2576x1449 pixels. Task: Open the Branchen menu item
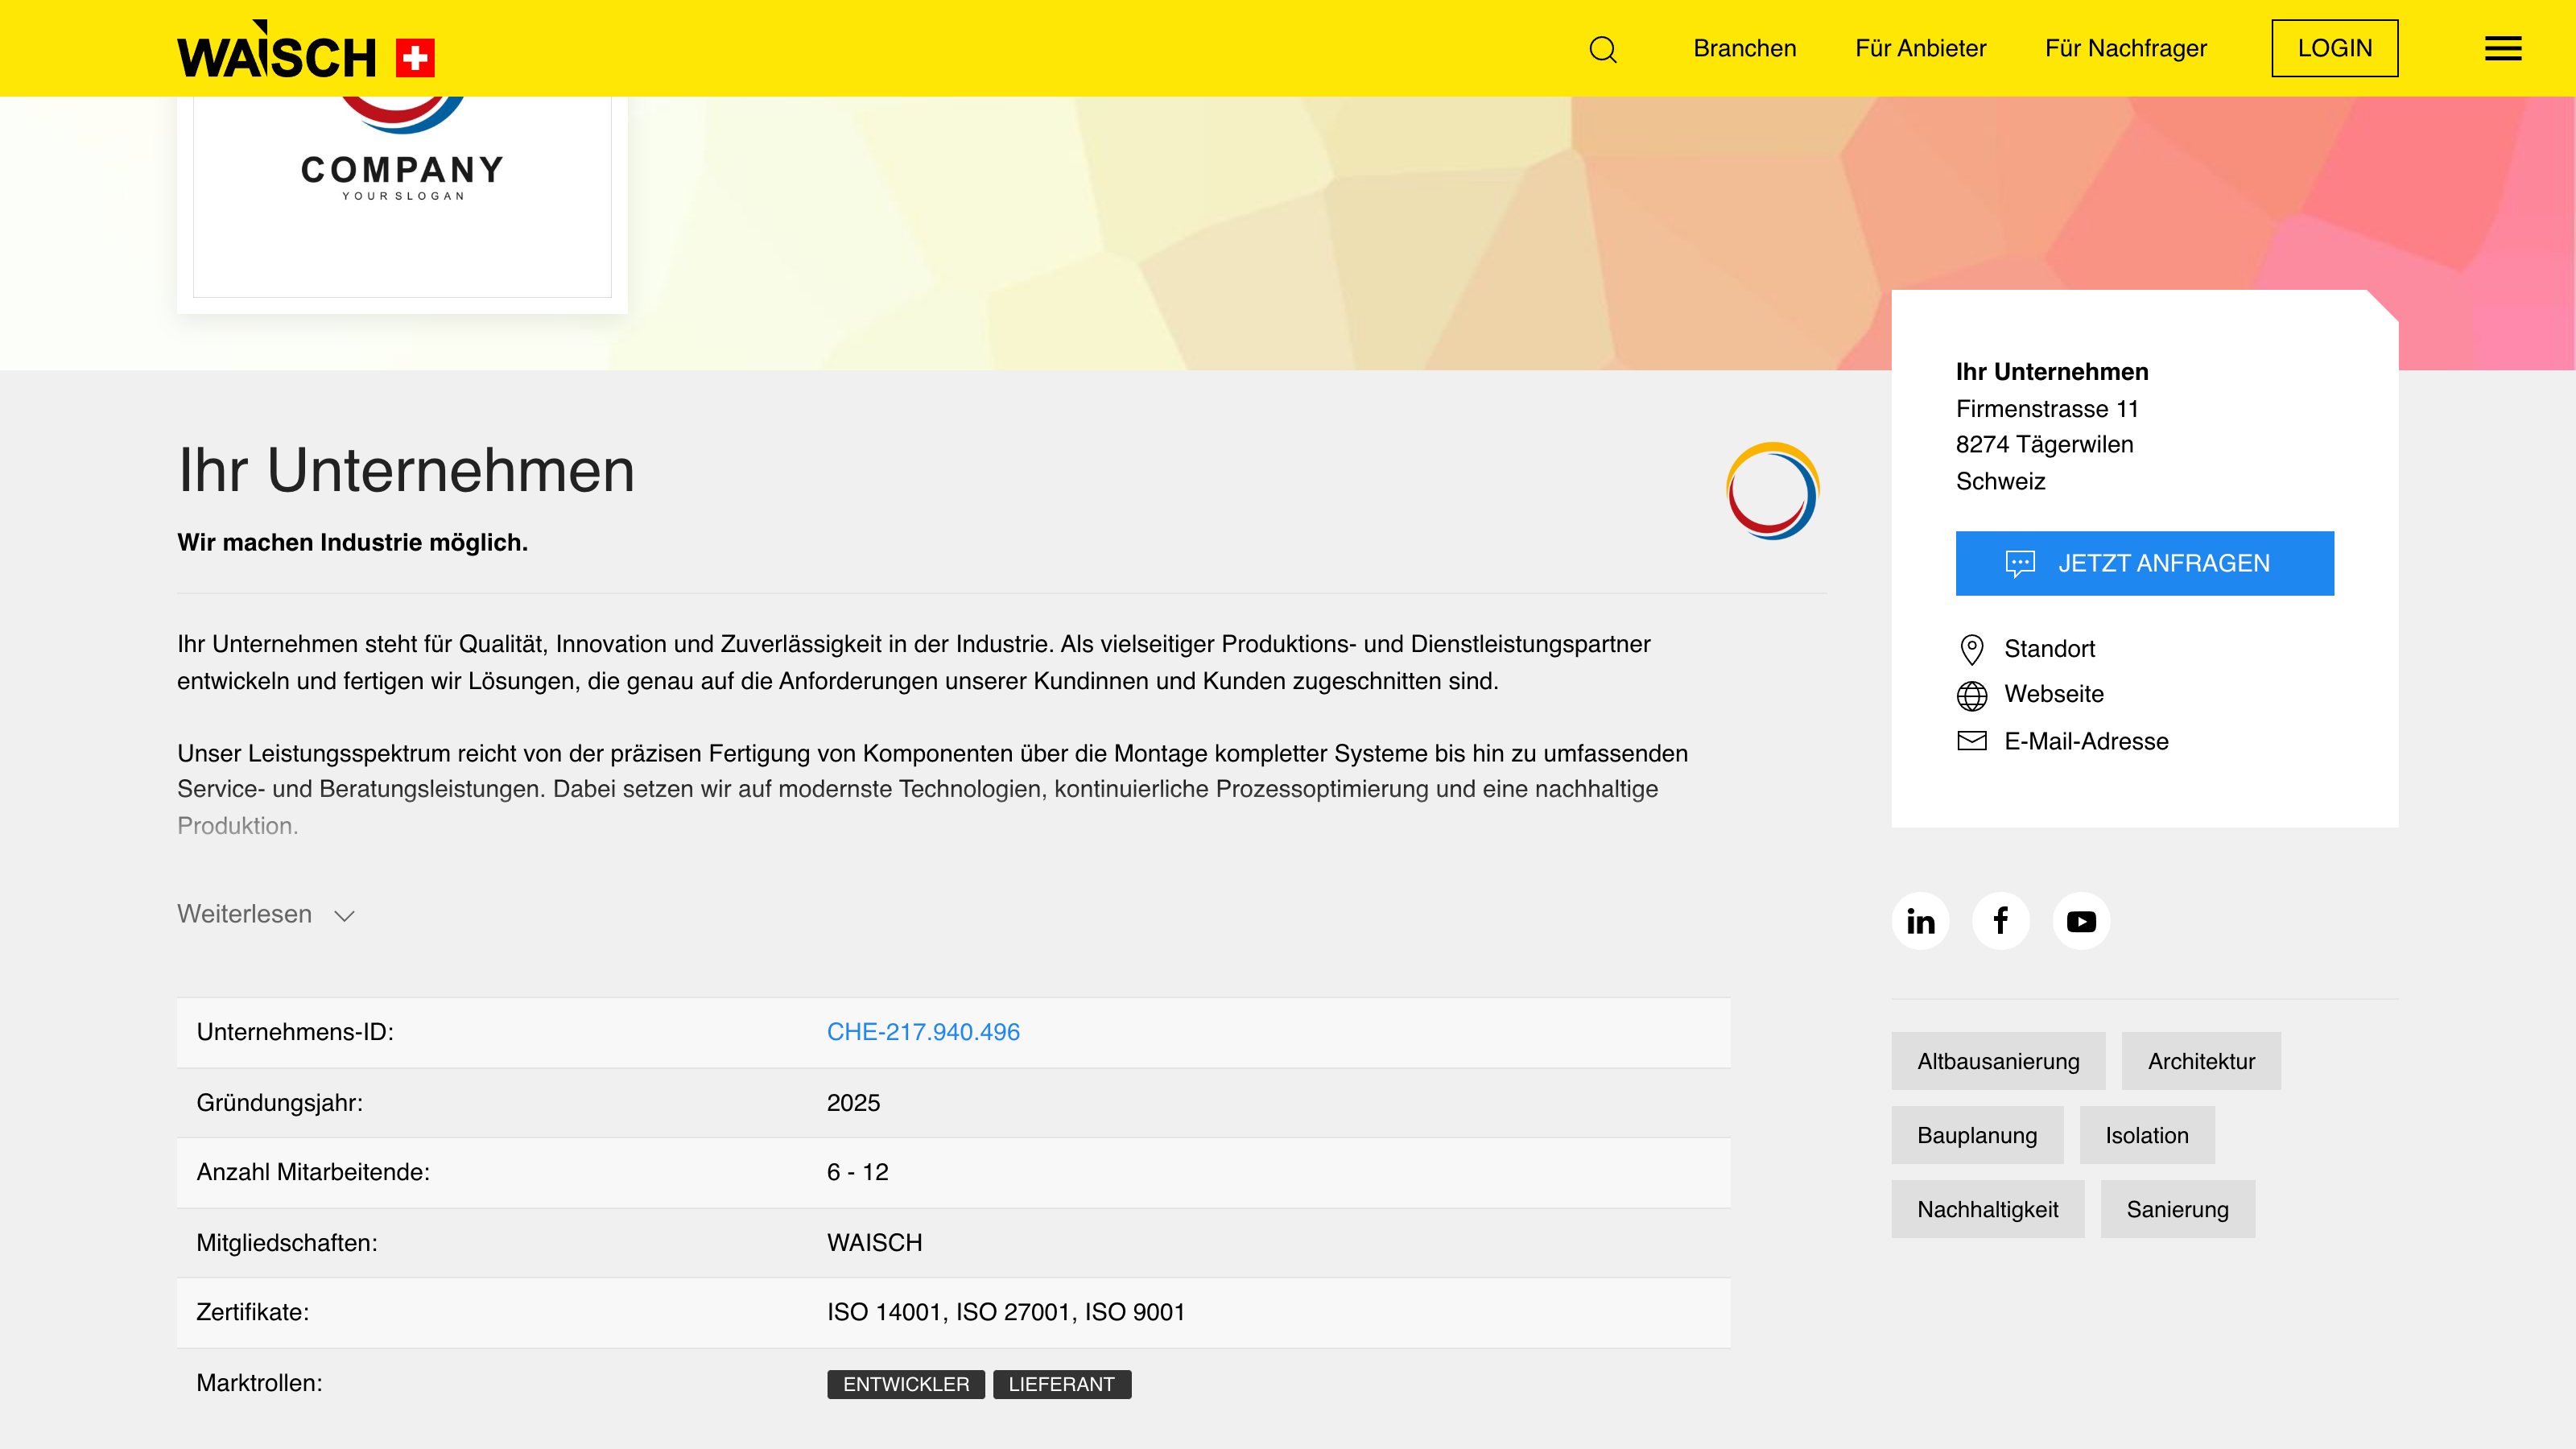coord(1744,48)
